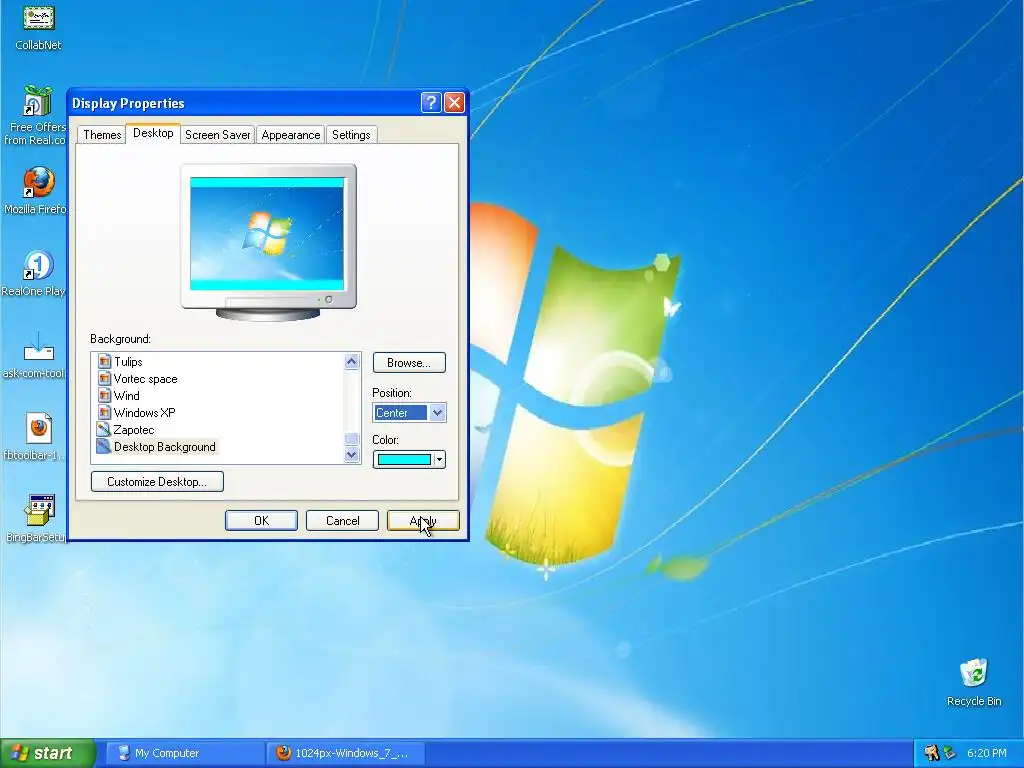Click the first system tray icon
Screen dimensions: 1024x768
click(931, 753)
